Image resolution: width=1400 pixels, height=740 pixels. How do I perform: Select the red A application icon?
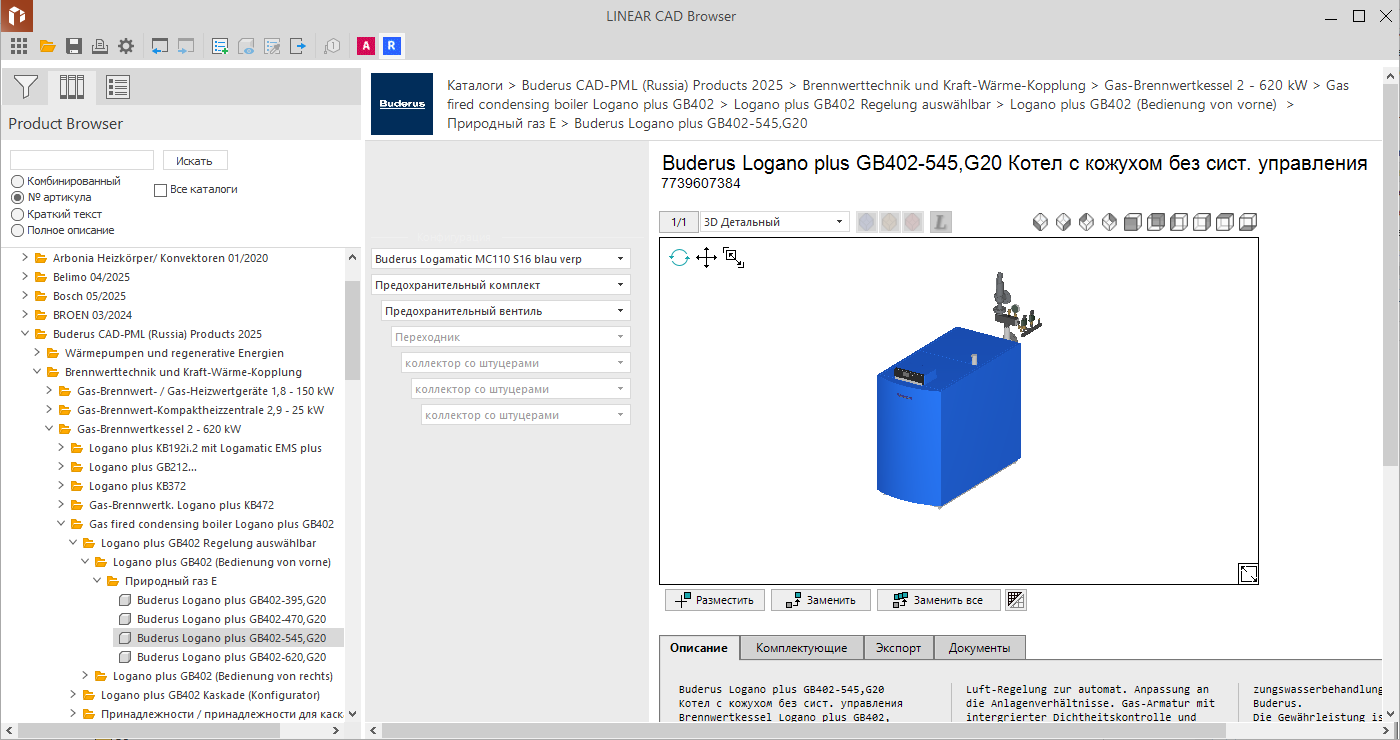(366, 46)
